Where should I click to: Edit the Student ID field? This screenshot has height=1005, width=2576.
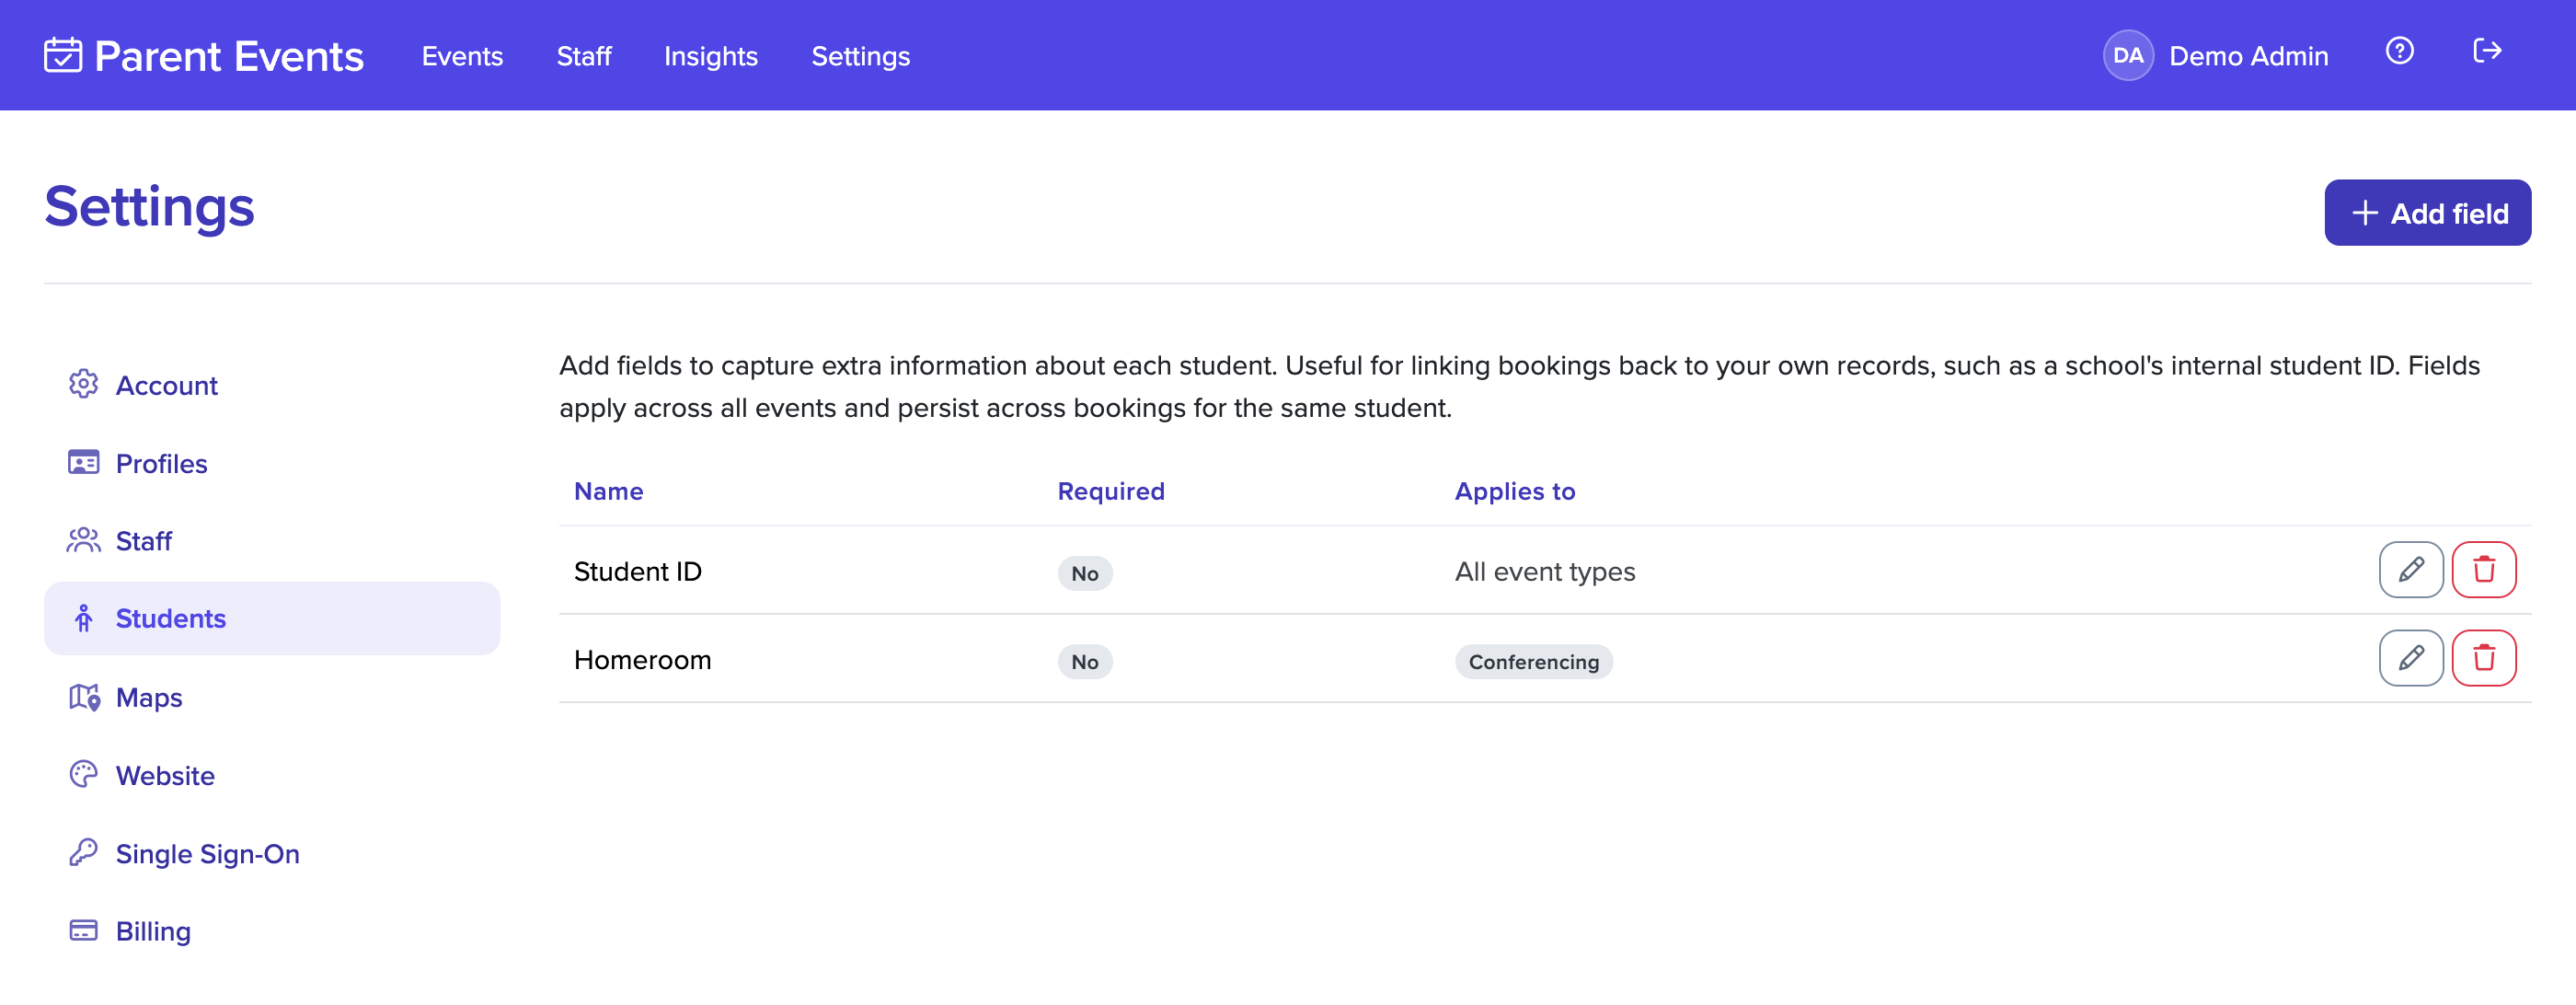[x=2410, y=570]
